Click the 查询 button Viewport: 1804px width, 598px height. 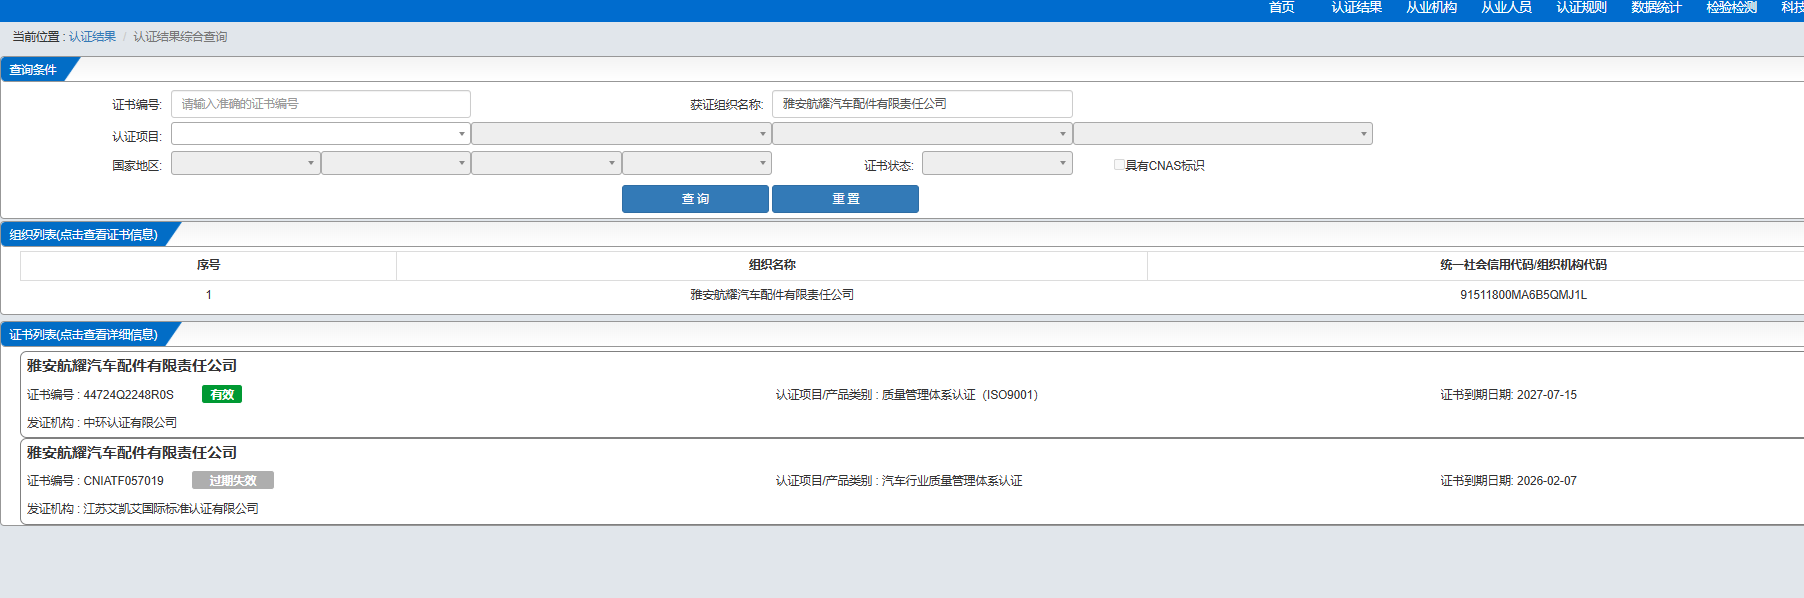pyautogui.click(x=695, y=199)
